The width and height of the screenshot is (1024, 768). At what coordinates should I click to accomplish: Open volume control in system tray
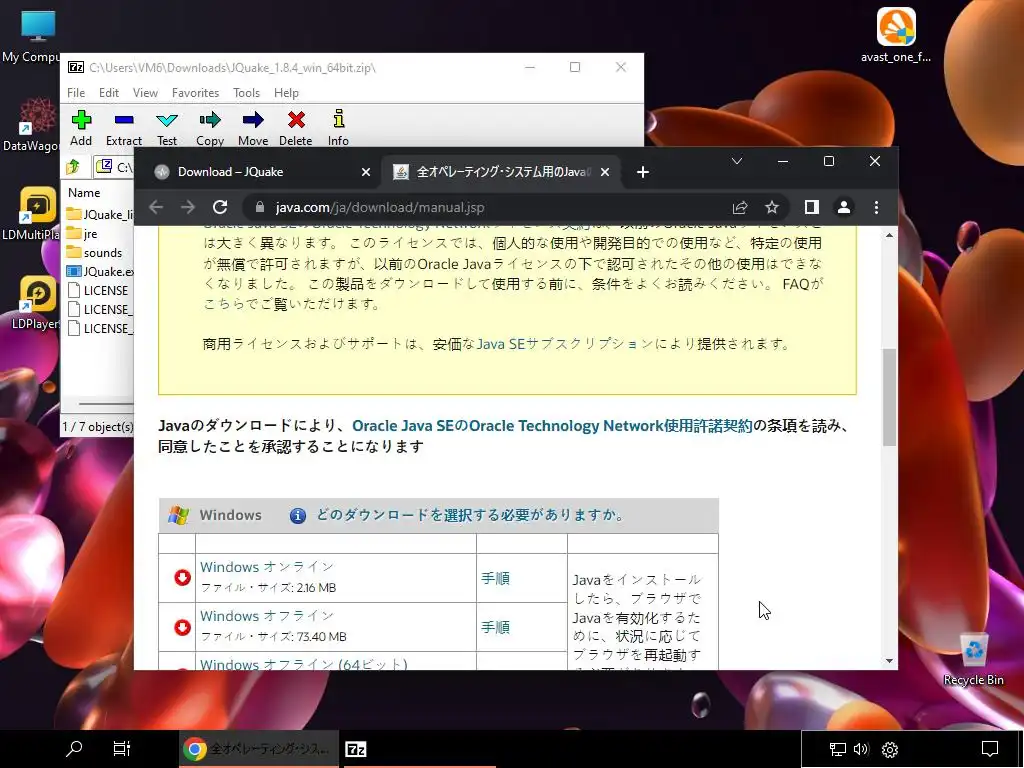pyautogui.click(x=861, y=749)
